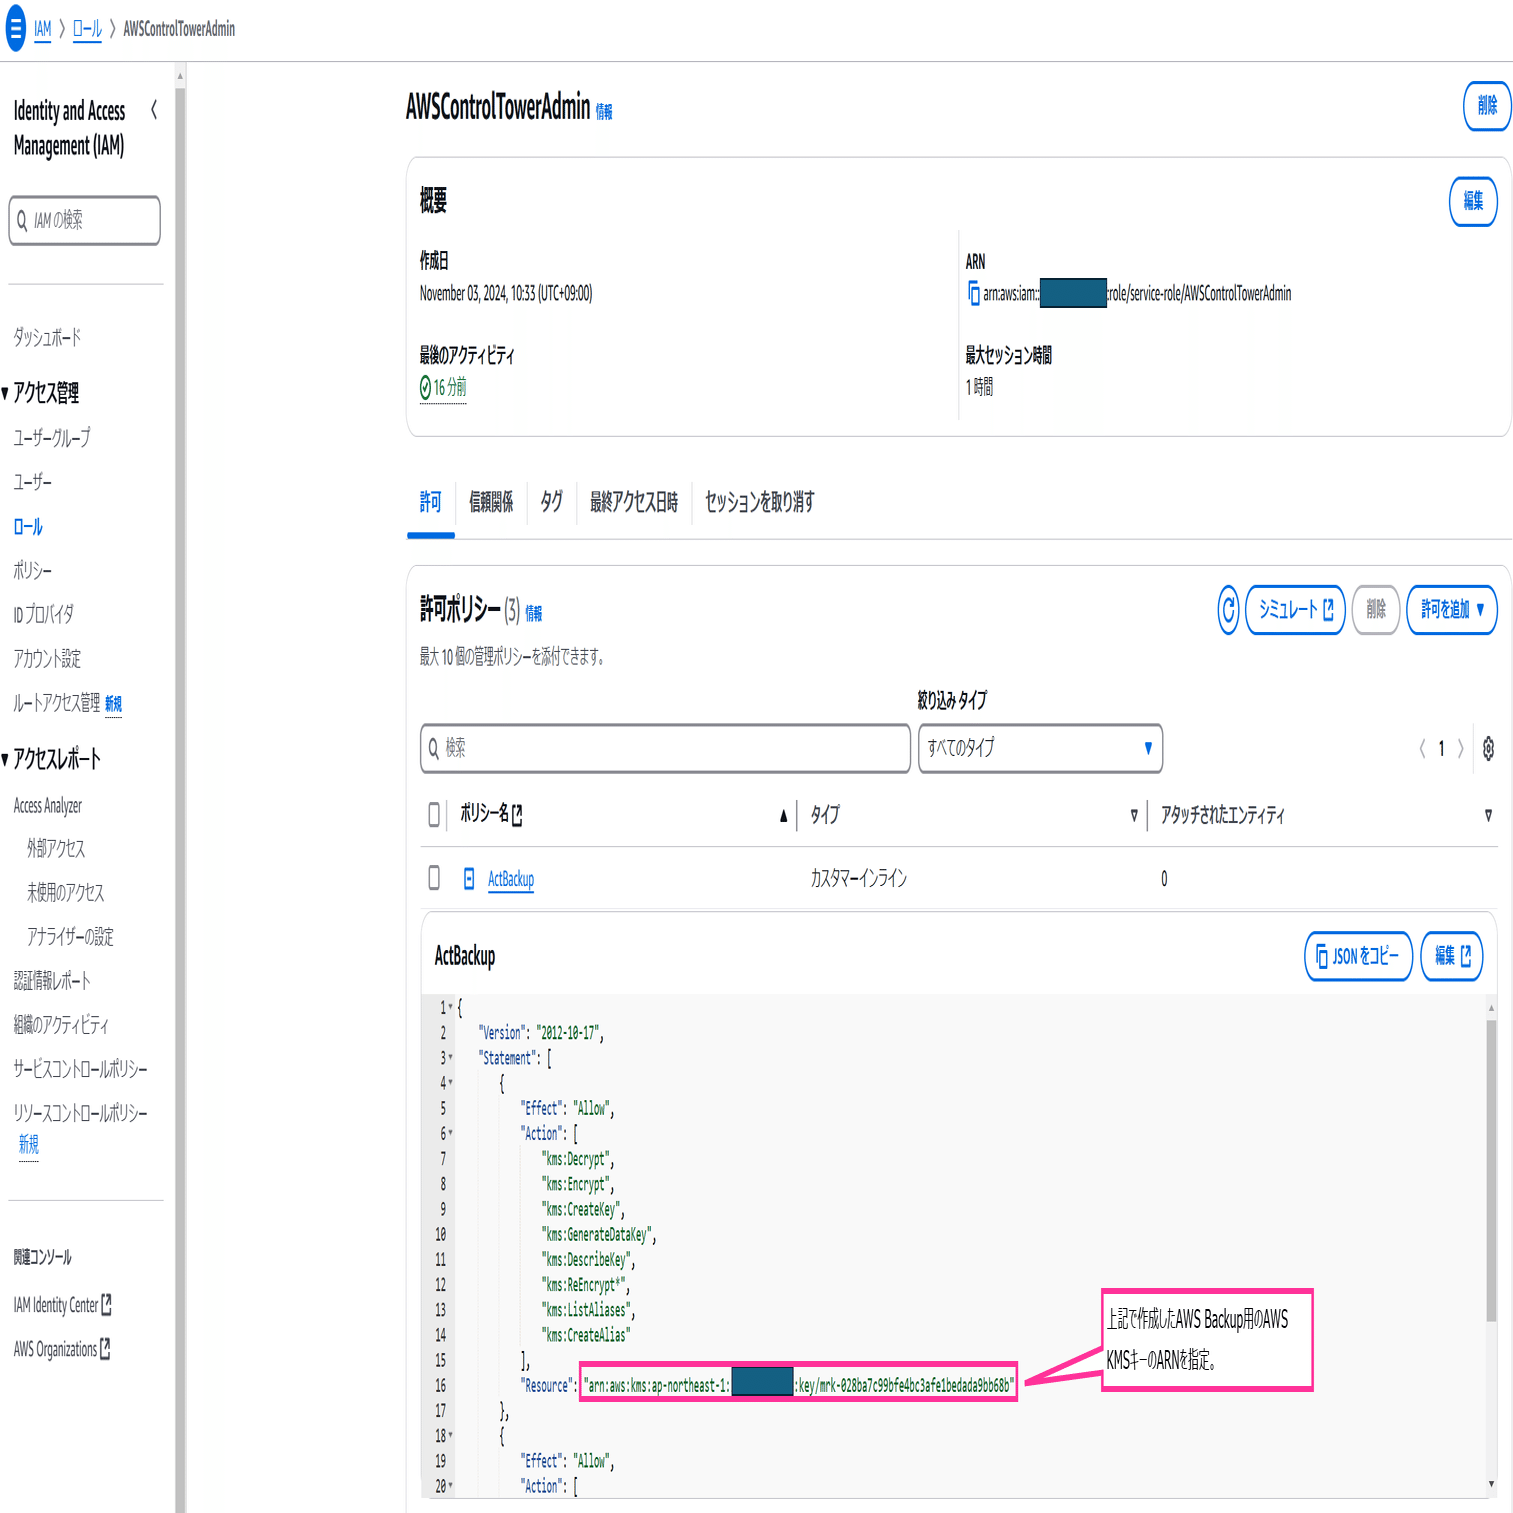Fold JSON code at line 18
This screenshot has height=1513, width=1513.
point(451,1436)
